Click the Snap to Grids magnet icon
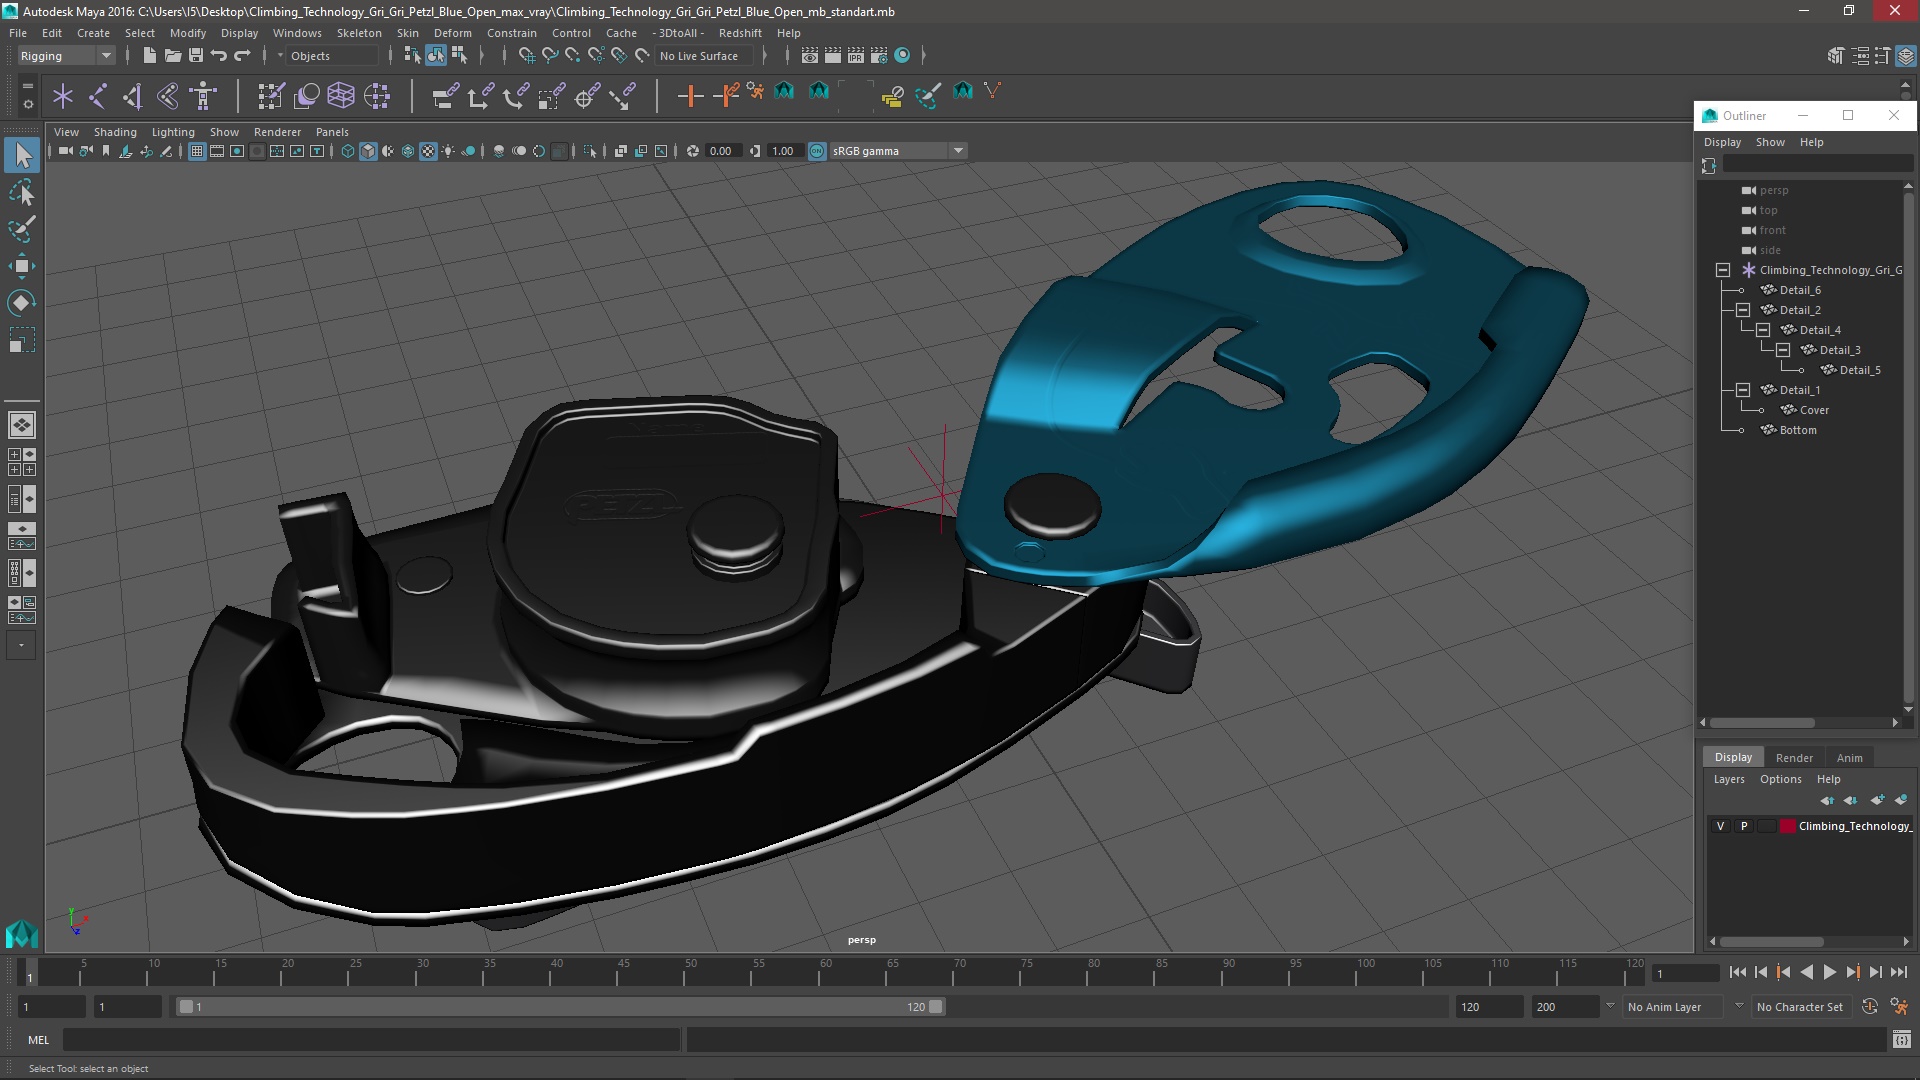Viewport: 1920px width, 1080px height. point(527,56)
